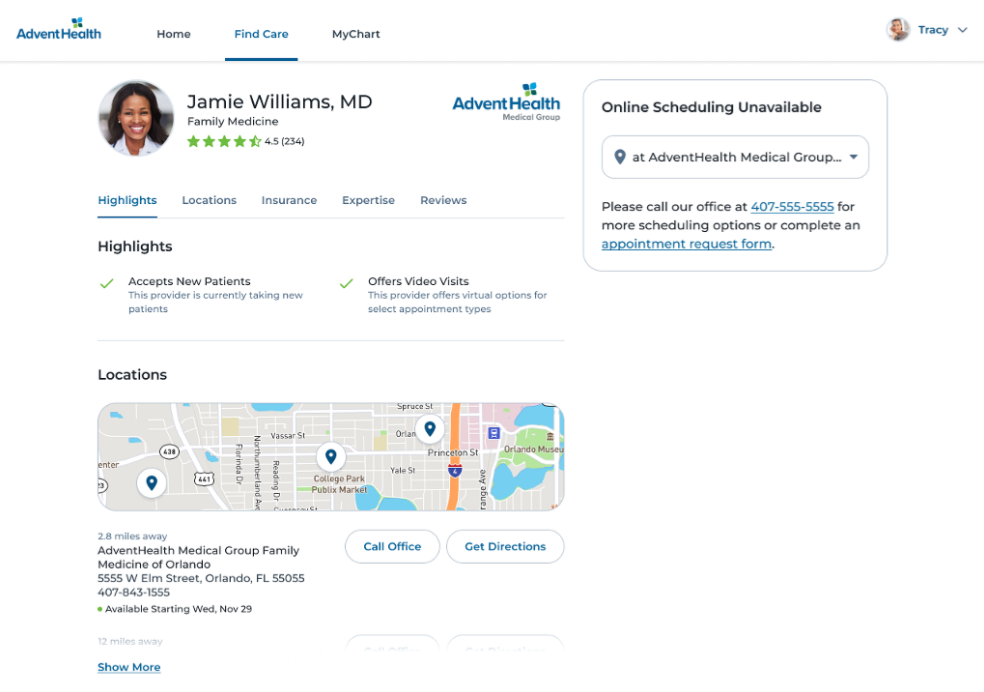Call the office number 407-555-5555 link

click(x=792, y=206)
